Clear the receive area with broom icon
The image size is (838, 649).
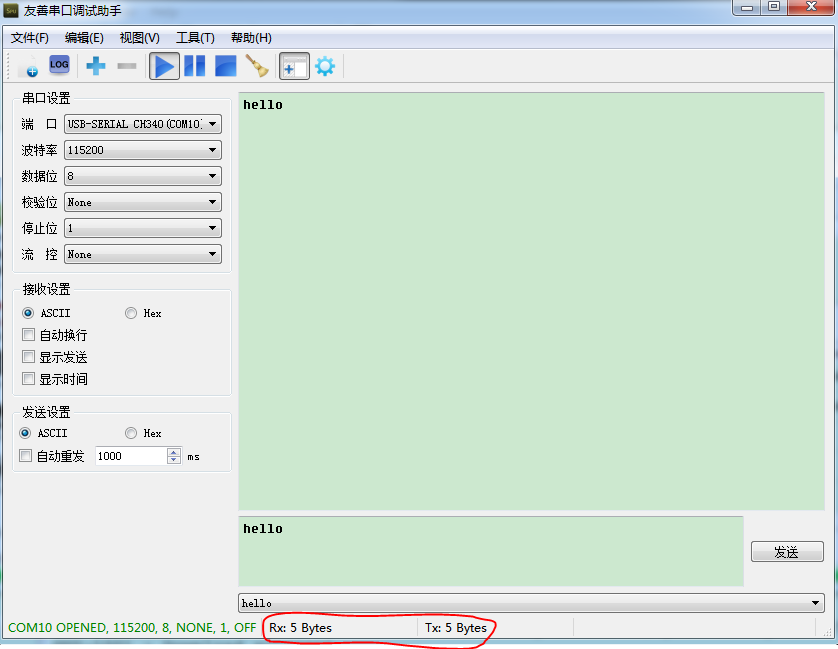pos(257,67)
